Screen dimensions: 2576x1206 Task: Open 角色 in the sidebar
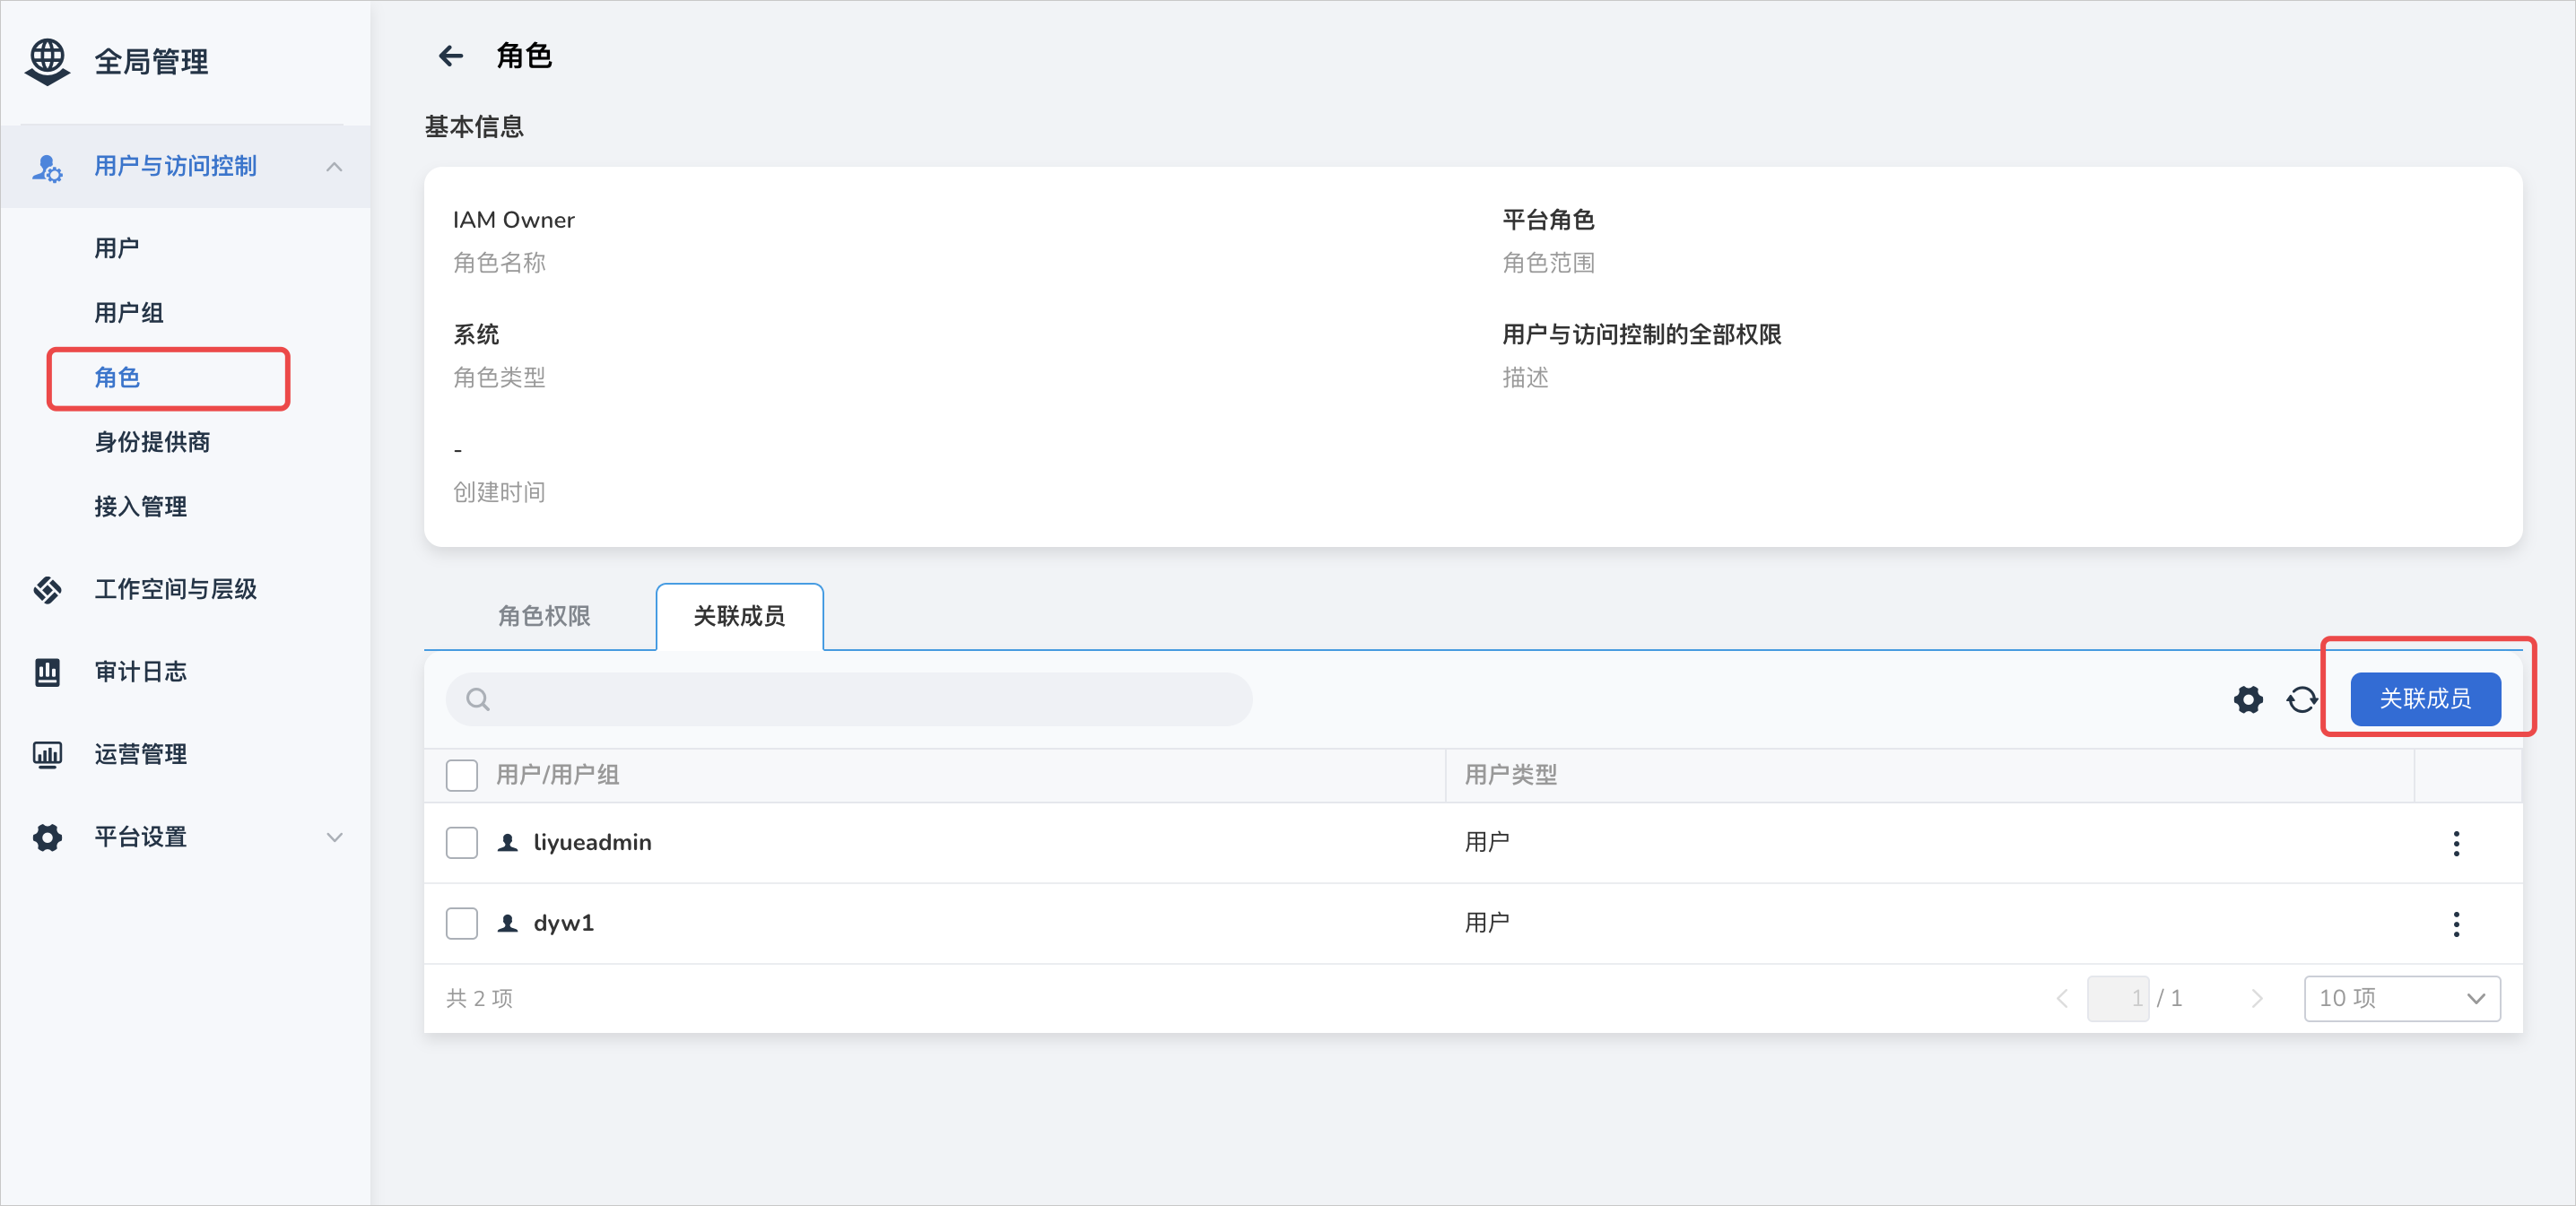click(x=117, y=378)
